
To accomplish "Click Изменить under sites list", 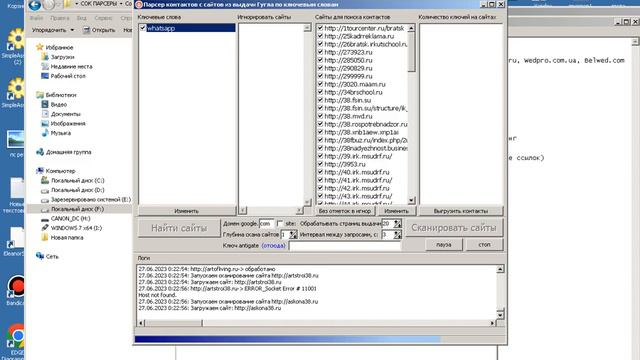I will pos(396,211).
